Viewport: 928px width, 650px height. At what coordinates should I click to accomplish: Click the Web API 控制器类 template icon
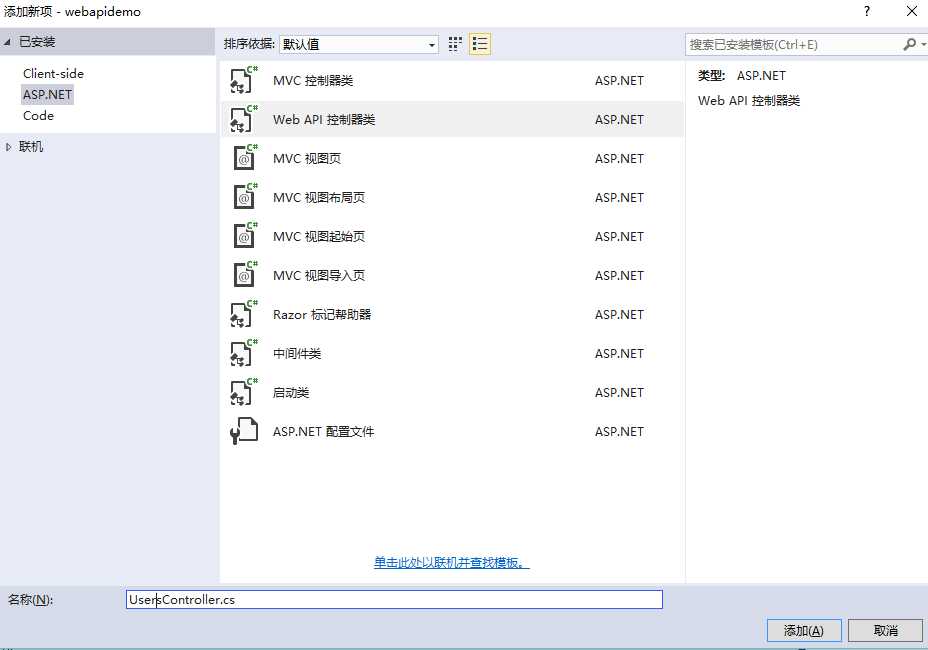[x=244, y=119]
